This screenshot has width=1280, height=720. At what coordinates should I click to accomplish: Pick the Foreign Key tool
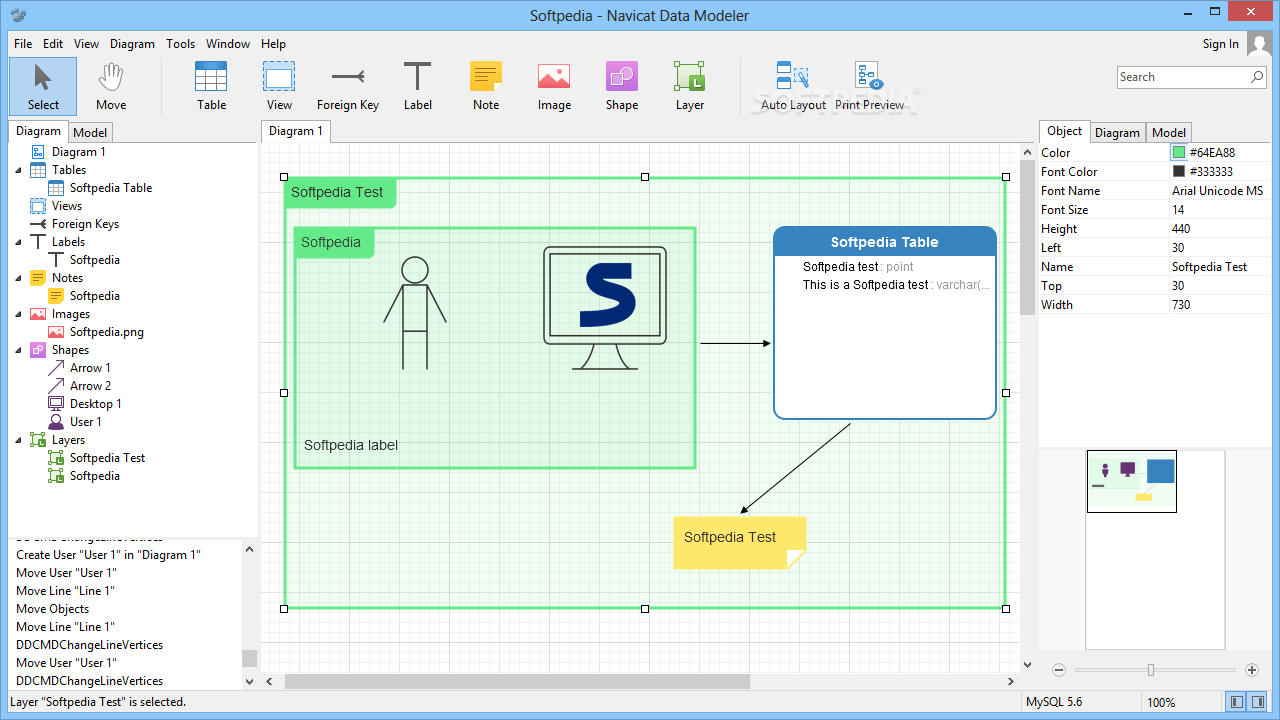click(348, 86)
